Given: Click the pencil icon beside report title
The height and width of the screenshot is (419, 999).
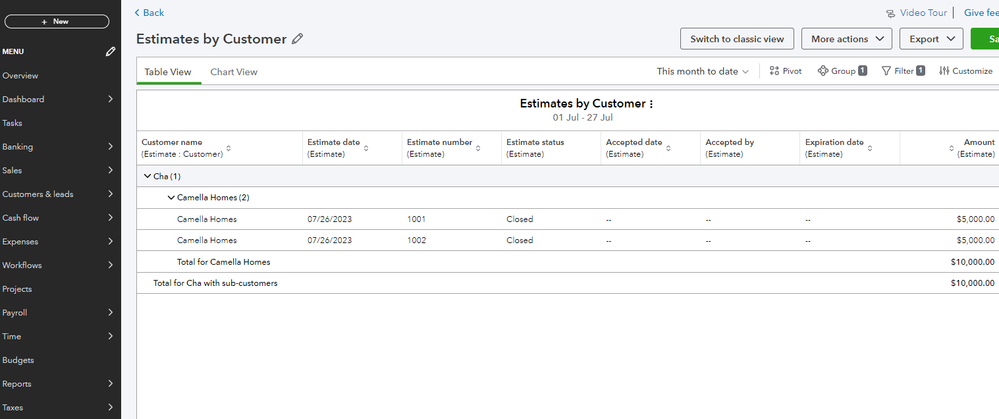Looking at the screenshot, I should tap(297, 39).
